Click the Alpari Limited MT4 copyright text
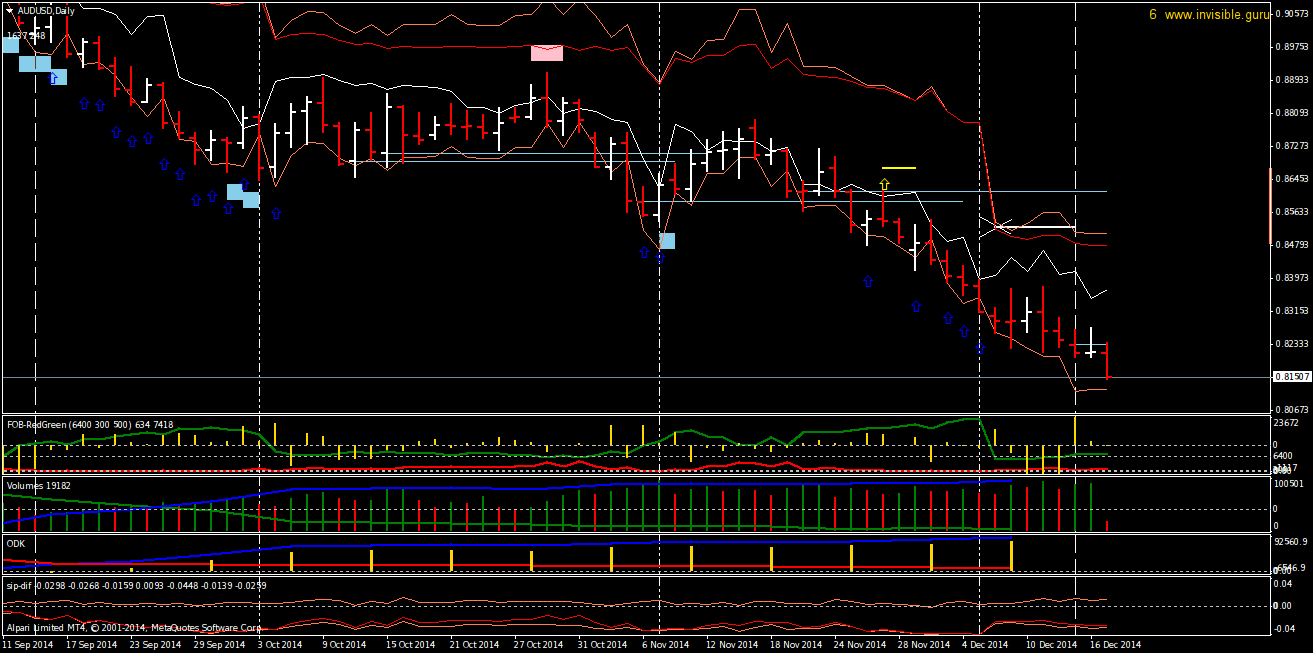The height and width of the screenshot is (653, 1313). [134, 628]
